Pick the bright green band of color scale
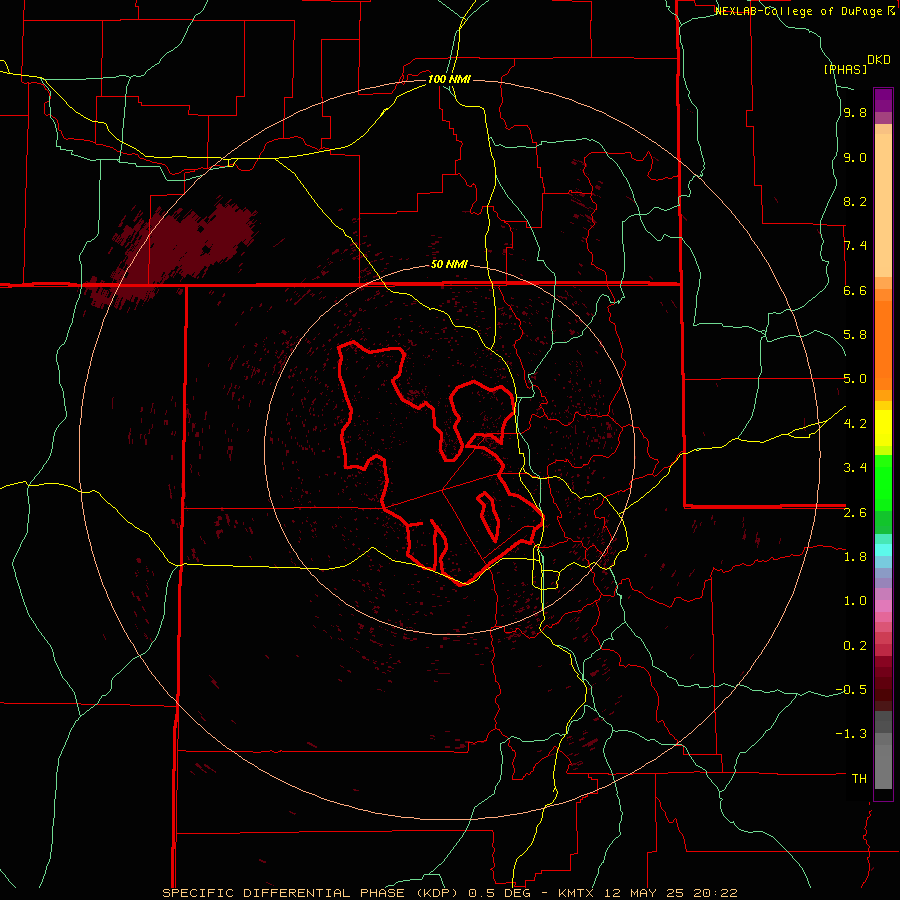 (x=883, y=483)
